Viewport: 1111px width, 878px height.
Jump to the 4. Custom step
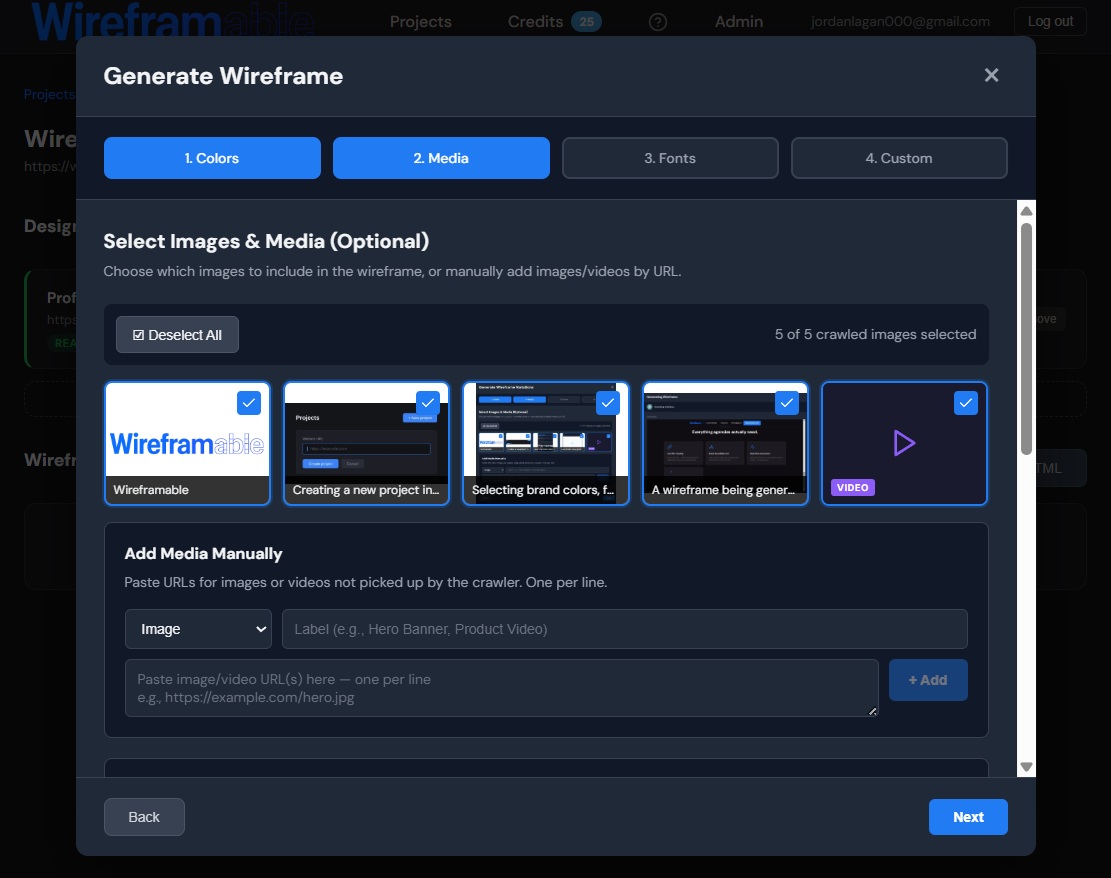[x=898, y=158]
